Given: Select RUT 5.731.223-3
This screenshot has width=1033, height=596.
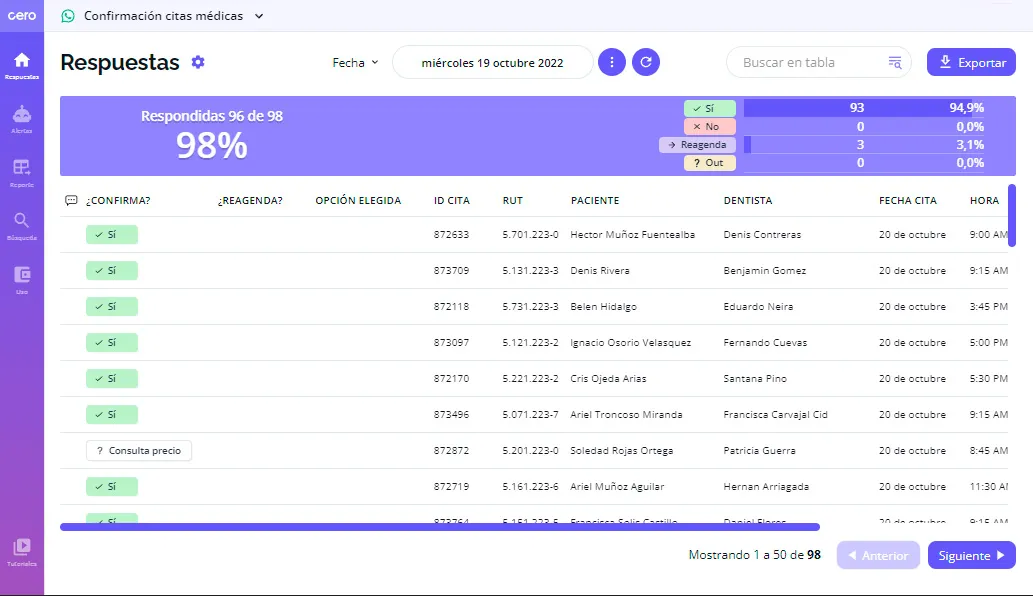Looking at the screenshot, I should 530,306.
